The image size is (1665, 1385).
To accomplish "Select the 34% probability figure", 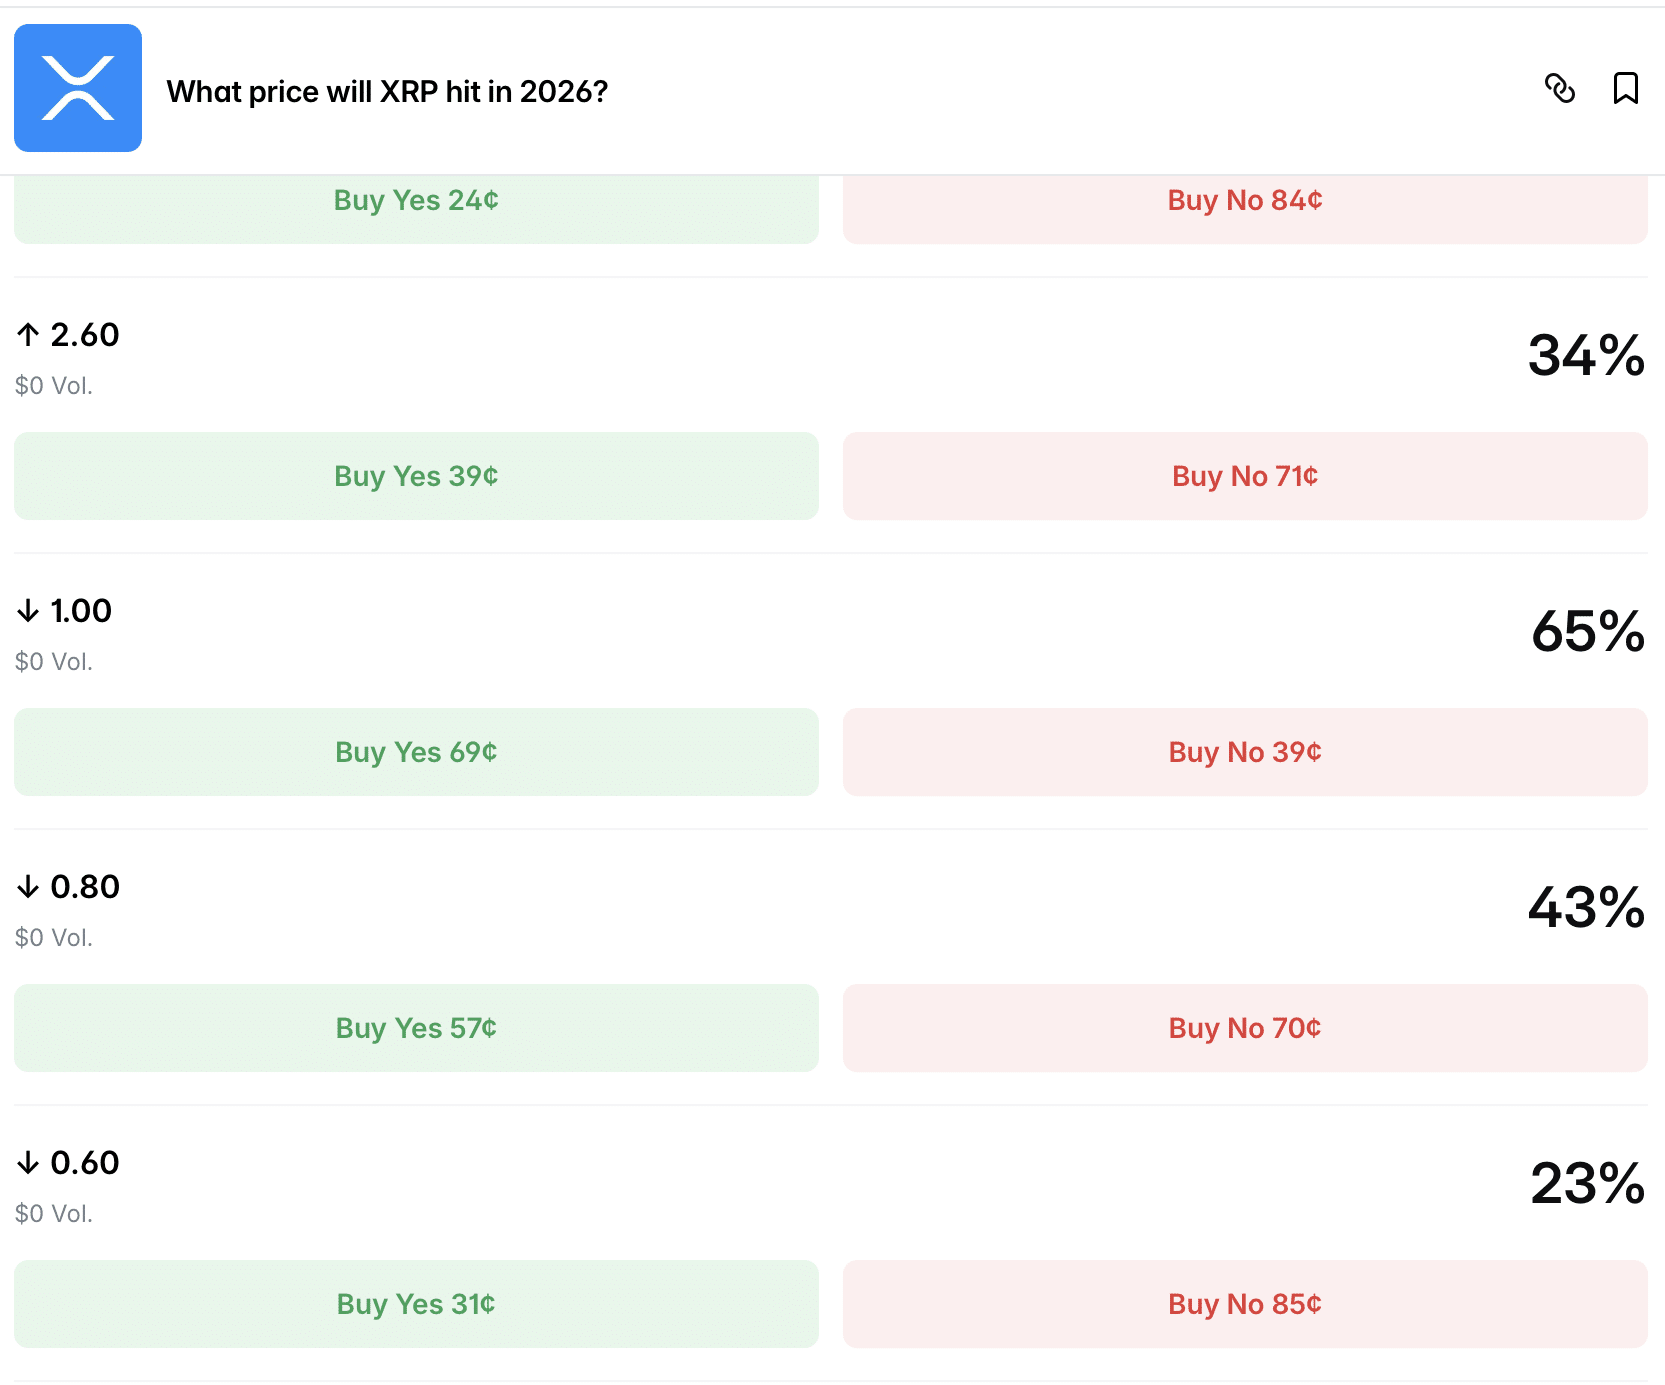I will (x=1586, y=356).
